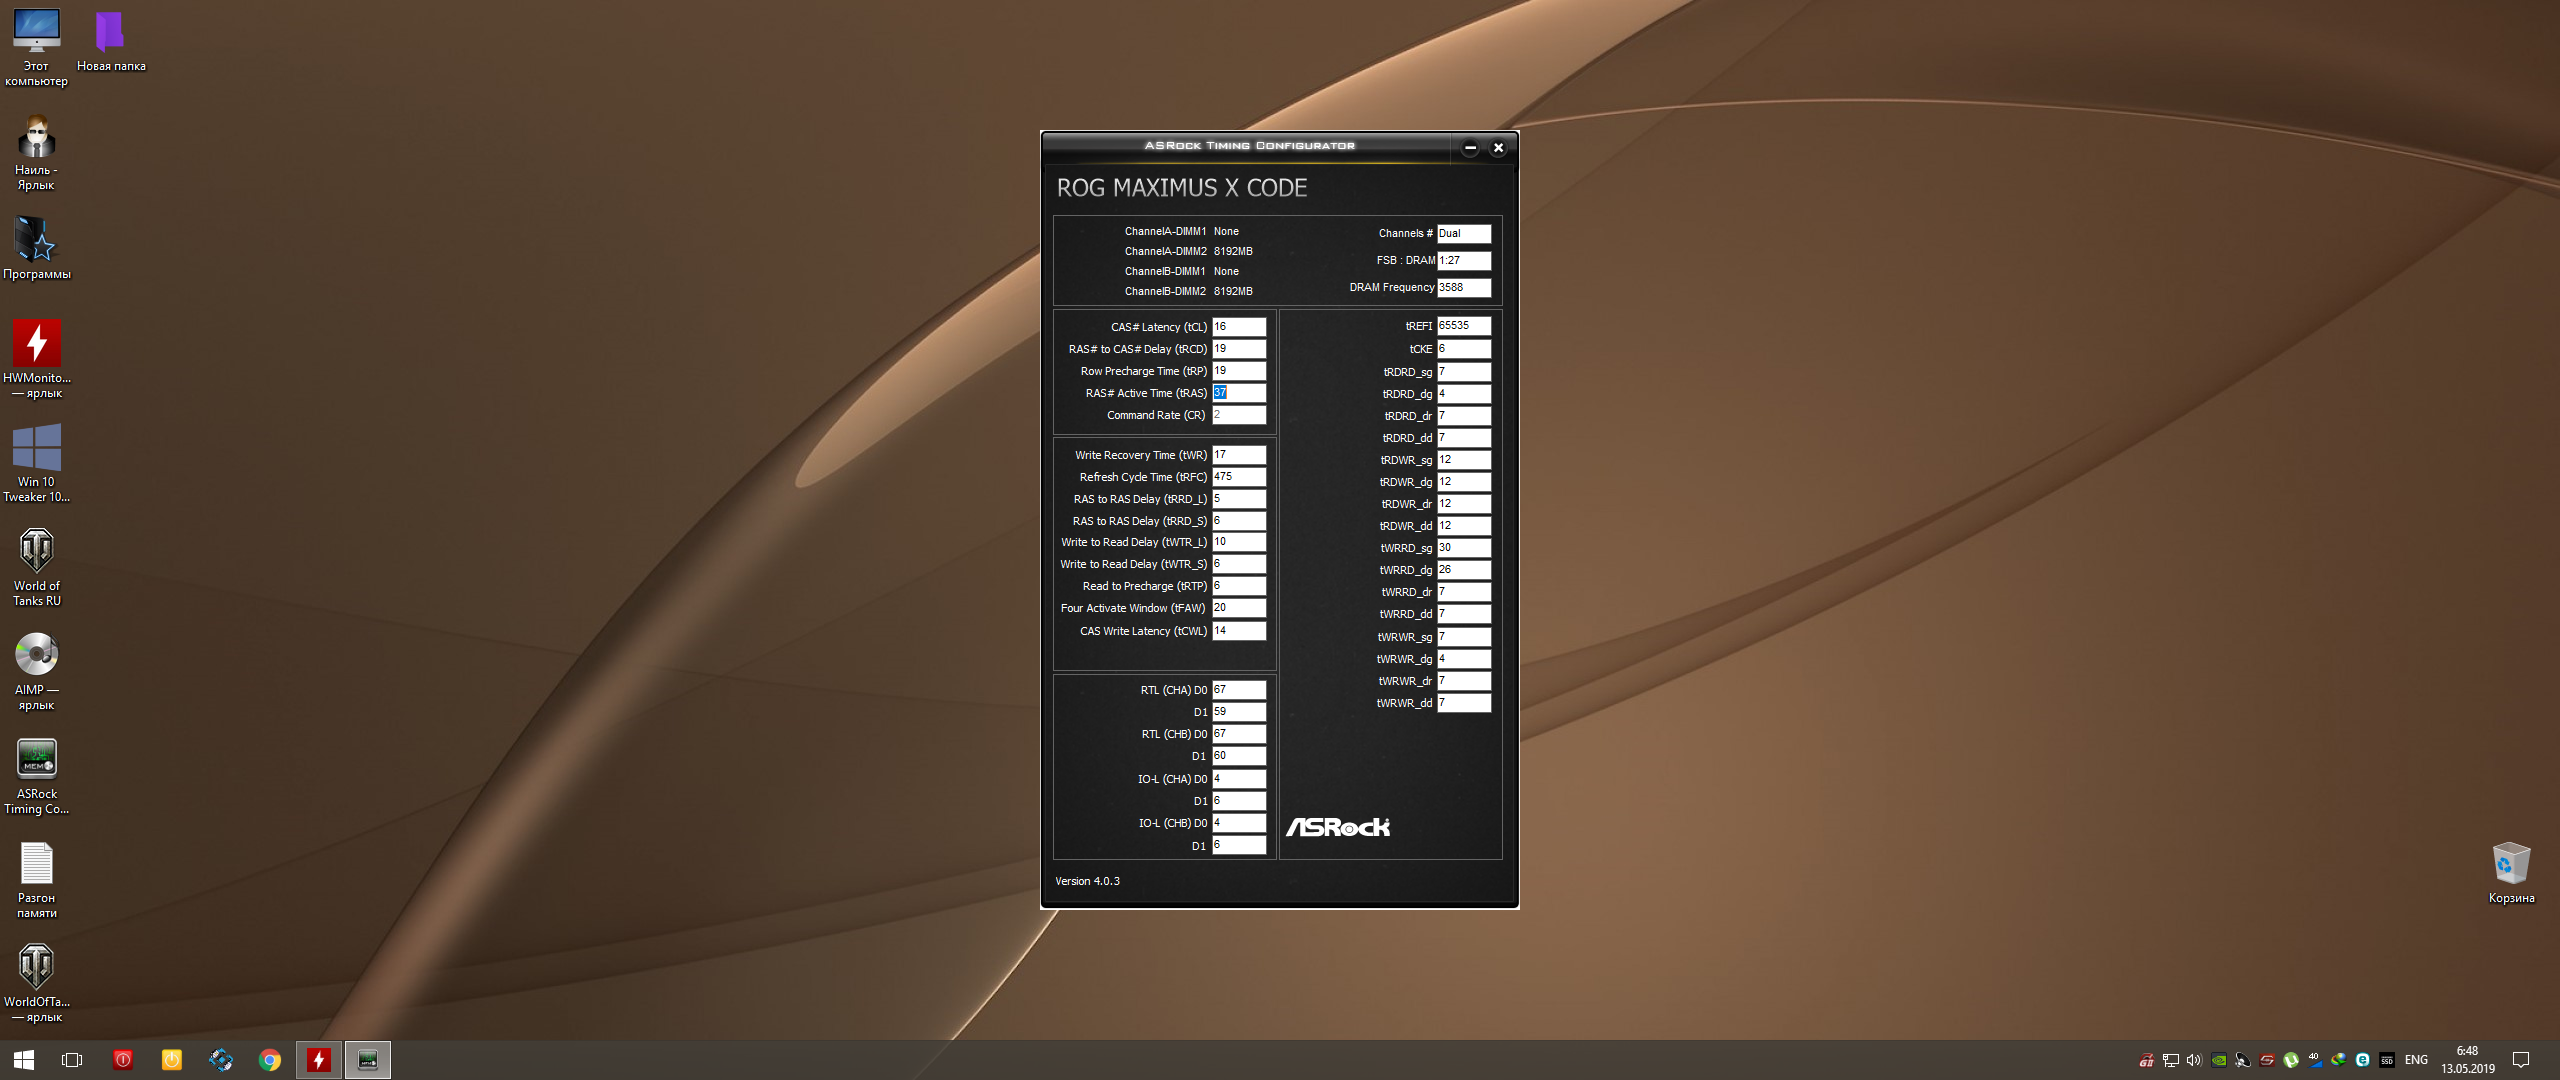The width and height of the screenshot is (2560, 1080).
Task: Open AIMP player shortcut
Action: click(x=37, y=656)
